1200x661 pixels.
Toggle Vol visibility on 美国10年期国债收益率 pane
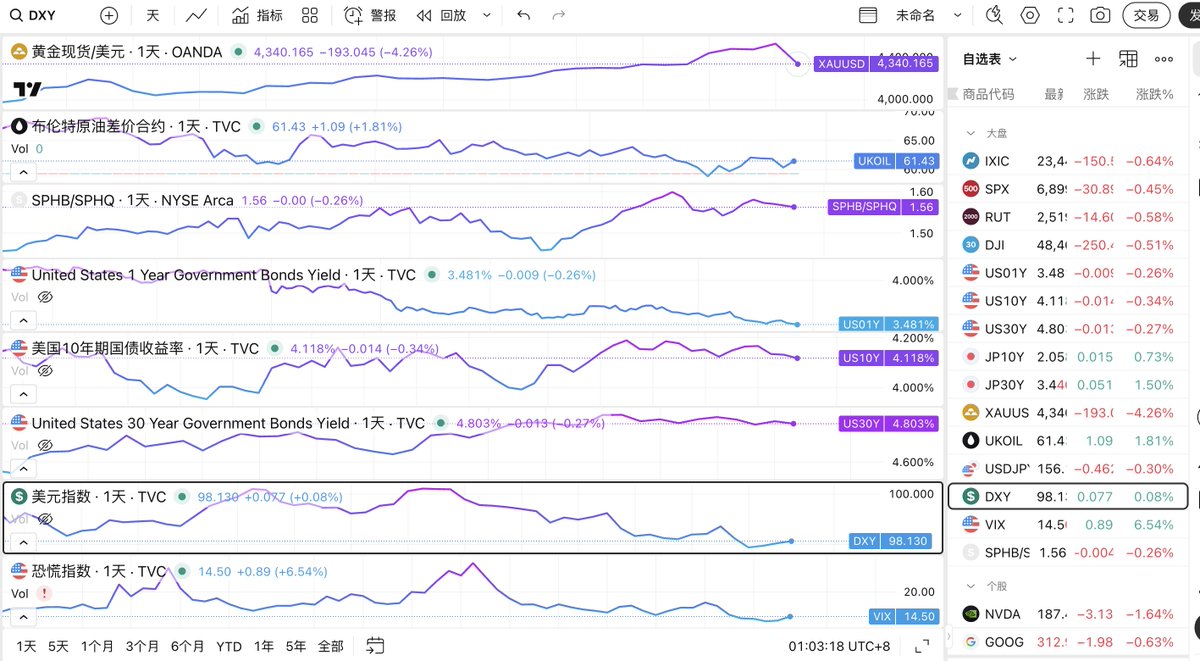pos(45,371)
